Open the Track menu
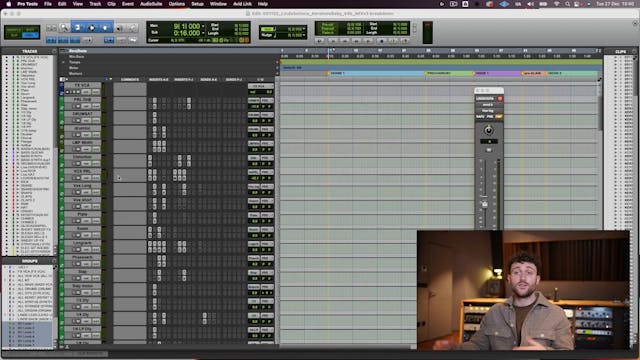 tap(95, 4)
